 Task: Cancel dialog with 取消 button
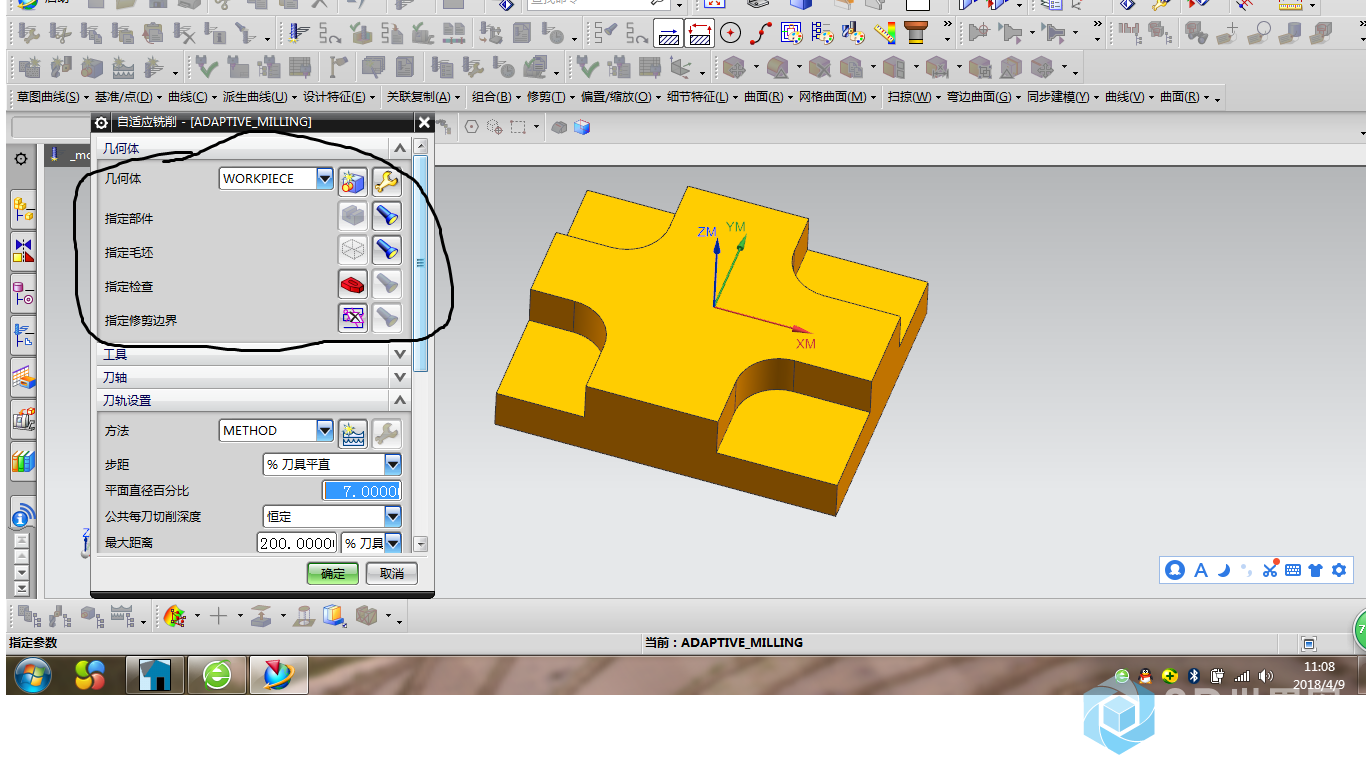click(391, 573)
